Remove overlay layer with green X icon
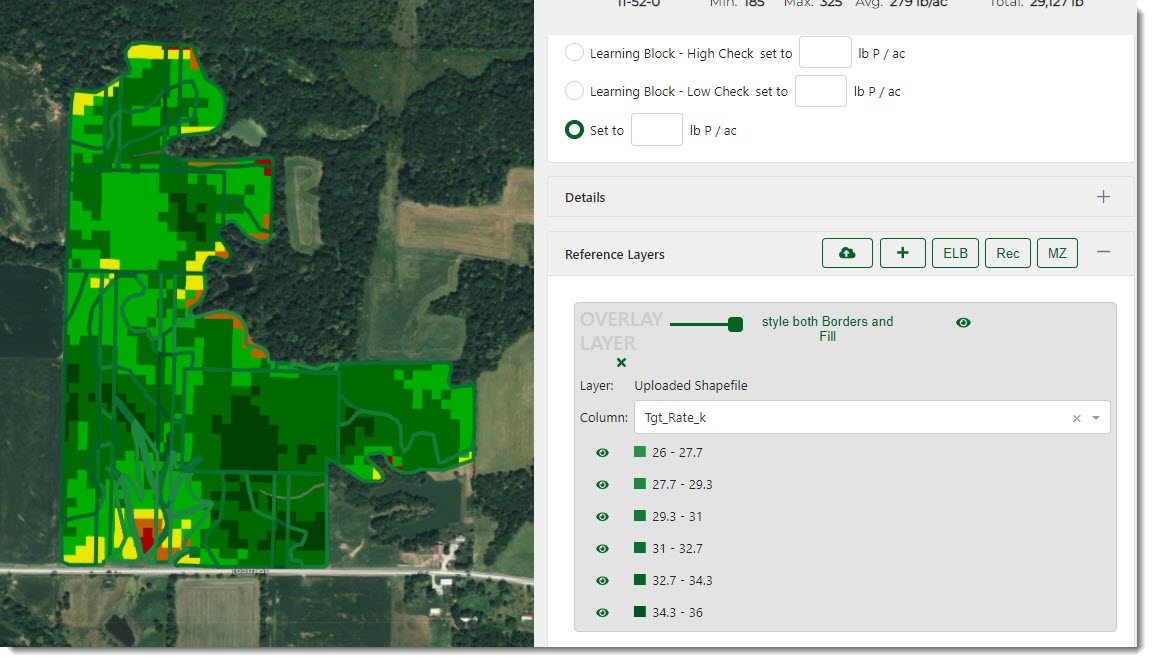Viewport: 1152px width, 662px height. point(621,363)
